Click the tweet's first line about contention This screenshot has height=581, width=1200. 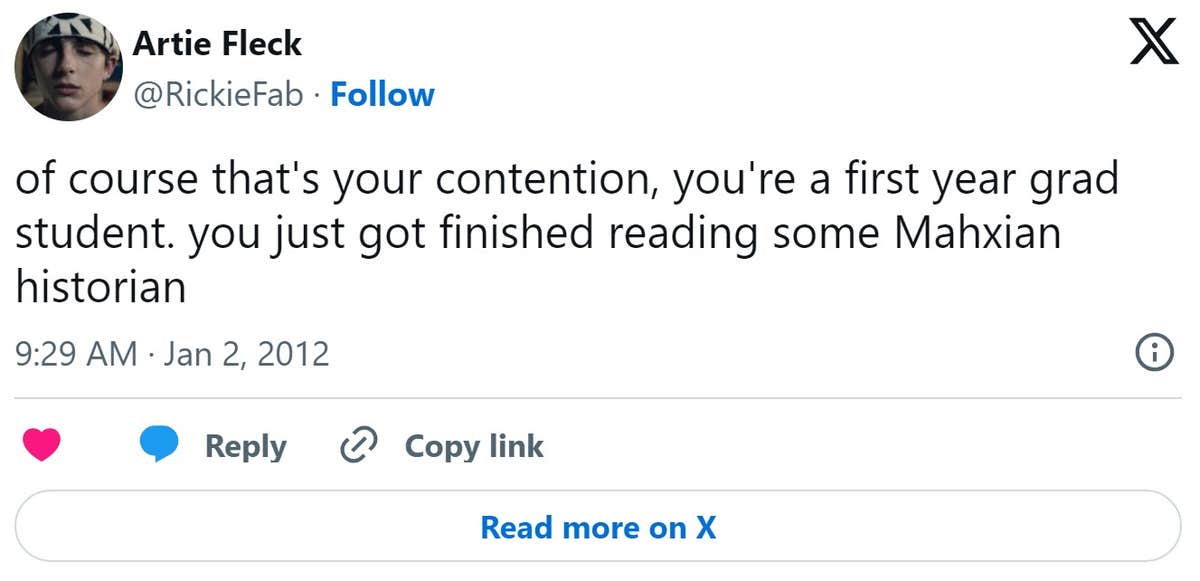tap(566, 181)
